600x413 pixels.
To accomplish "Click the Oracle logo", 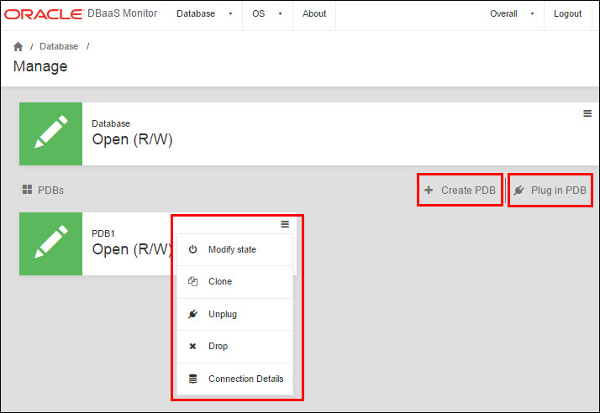I will (x=44, y=14).
